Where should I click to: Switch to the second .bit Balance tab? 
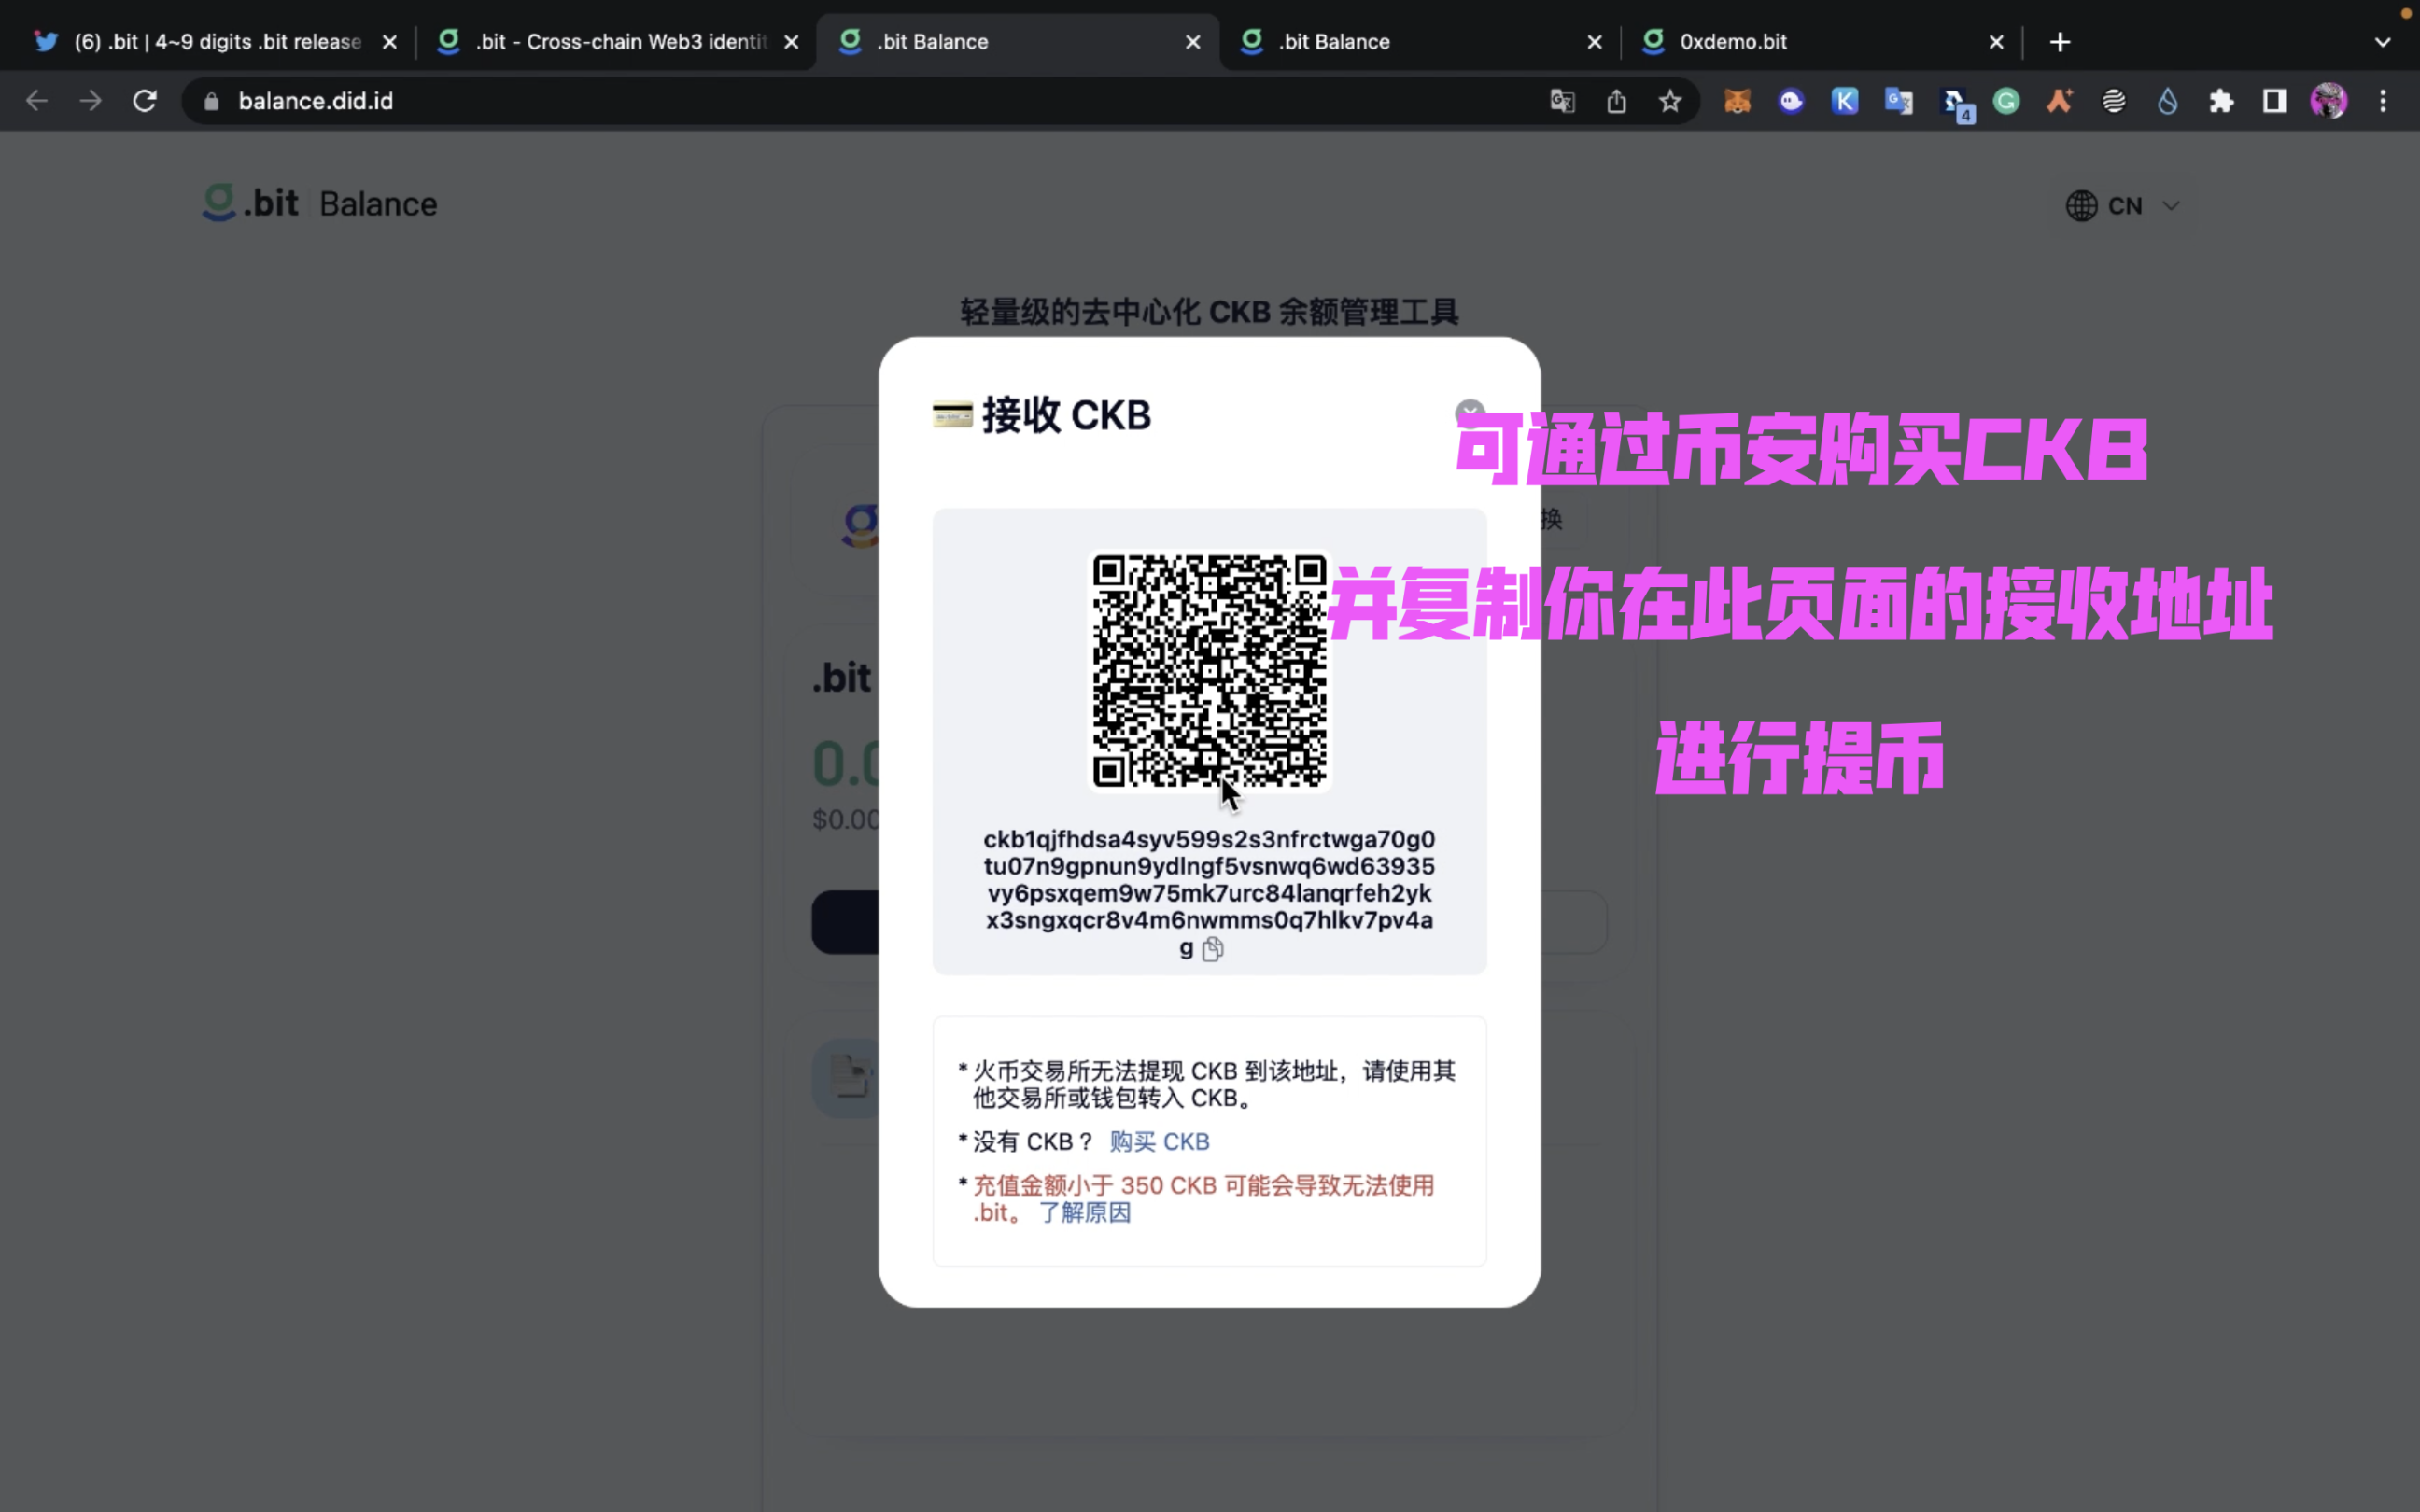[x=1420, y=42]
